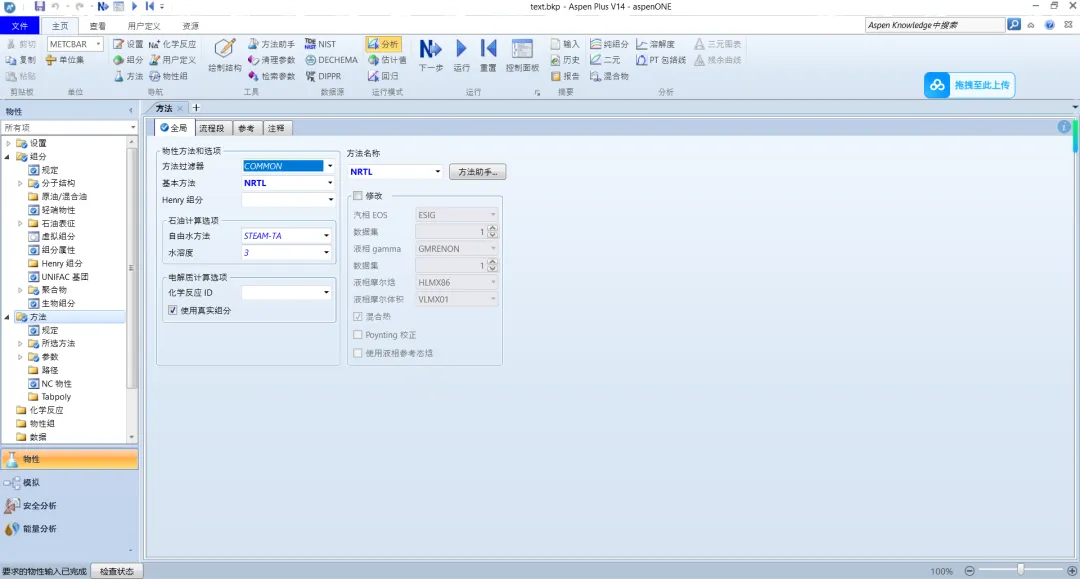Open the 水溶度 dropdown
The width and height of the screenshot is (1080, 579).
click(x=326, y=253)
